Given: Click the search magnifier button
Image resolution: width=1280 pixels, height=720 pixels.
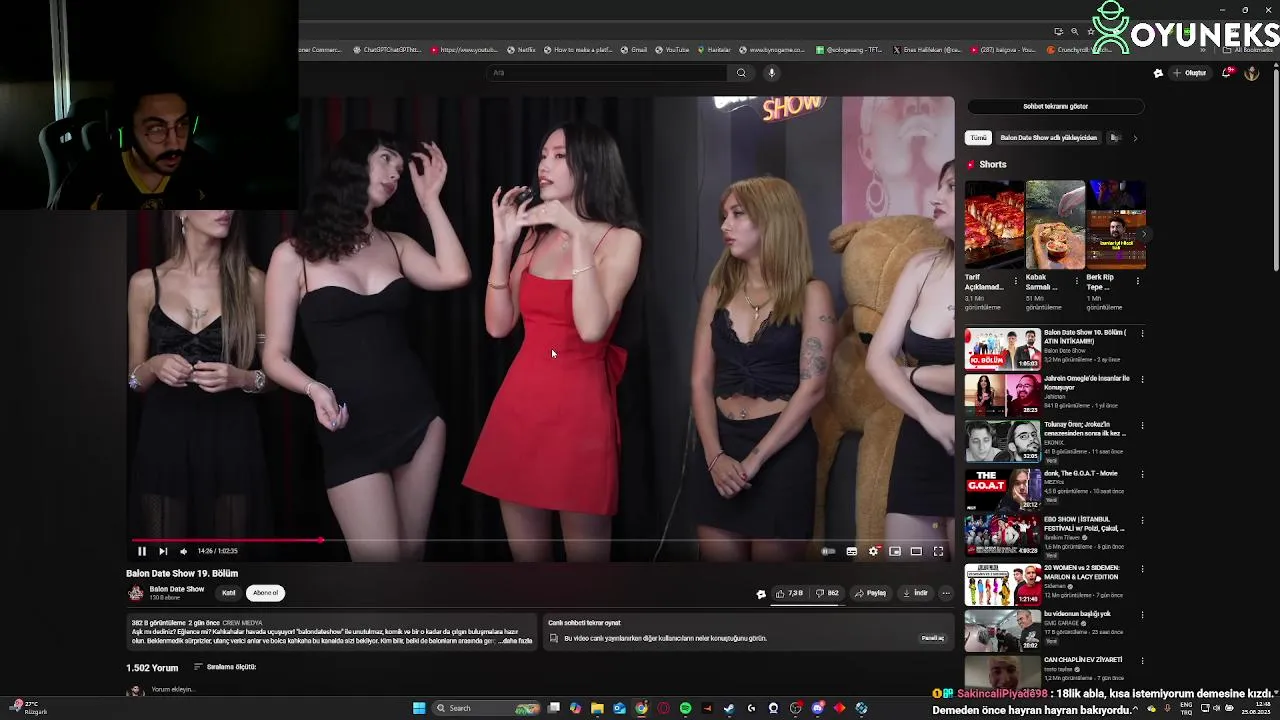Looking at the screenshot, I should (741, 73).
